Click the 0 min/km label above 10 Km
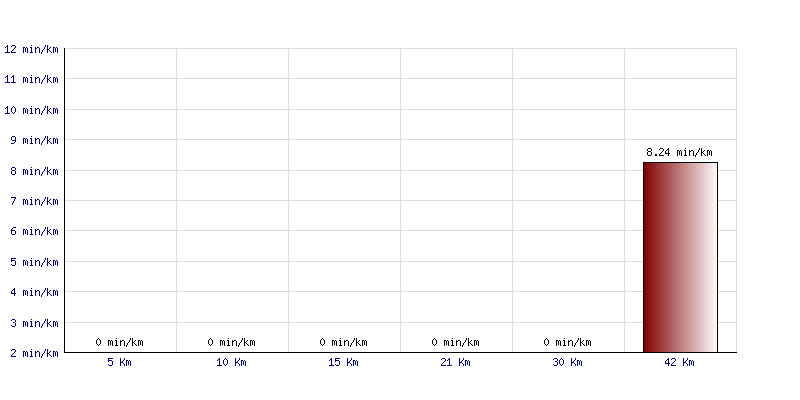 point(231,342)
